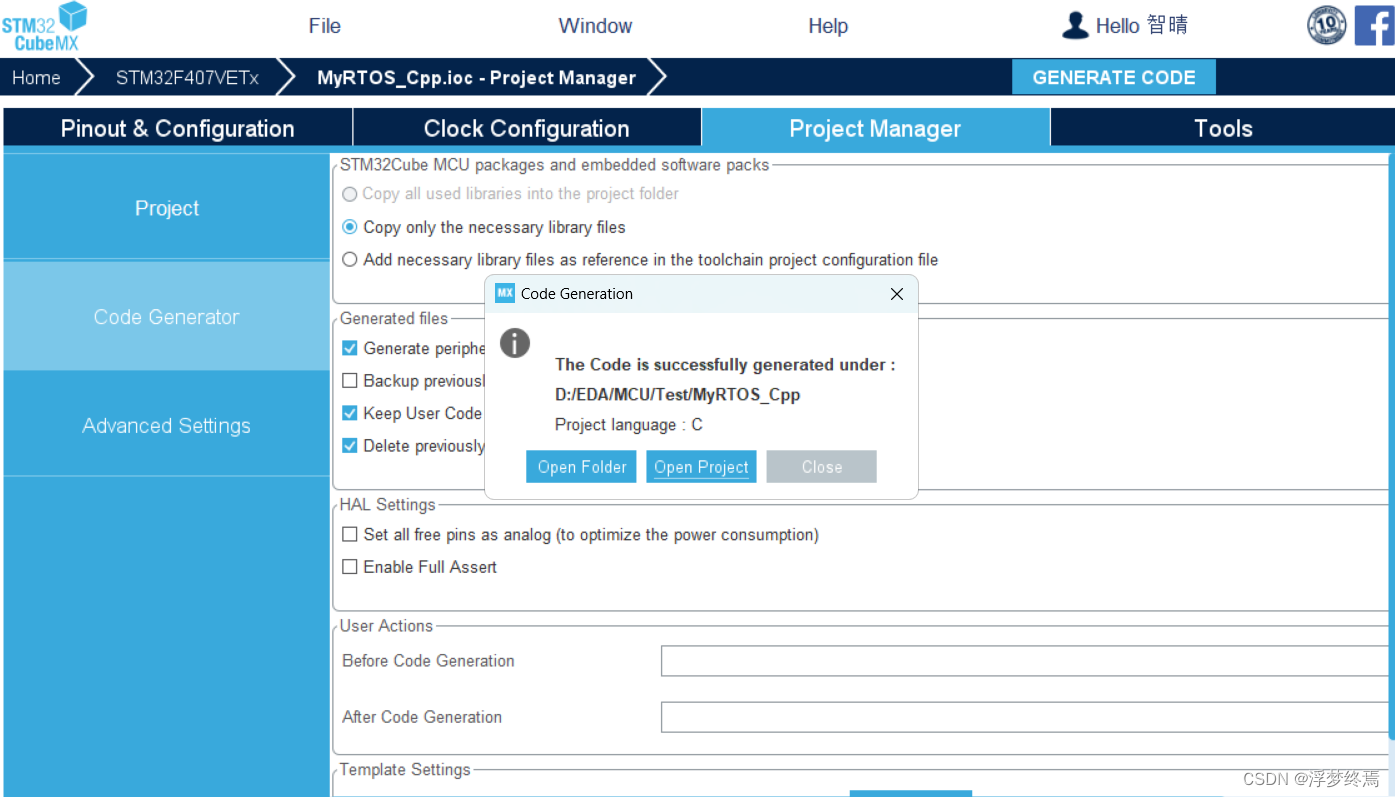Click the Open Project button
The width and height of the screenshot is (1395, 797).
pyautogui.click(x=701, y=467)
